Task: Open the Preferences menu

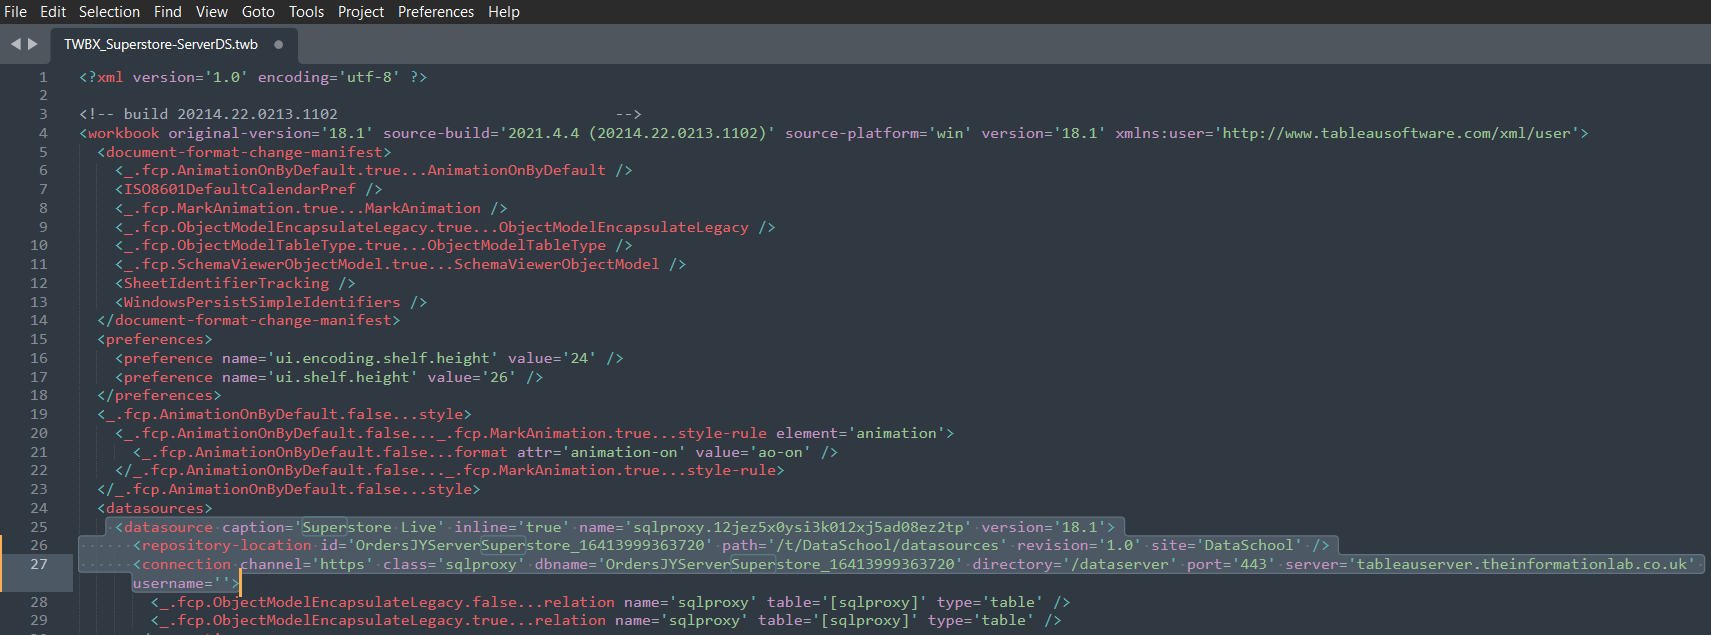Action: (x=436, y=12)
